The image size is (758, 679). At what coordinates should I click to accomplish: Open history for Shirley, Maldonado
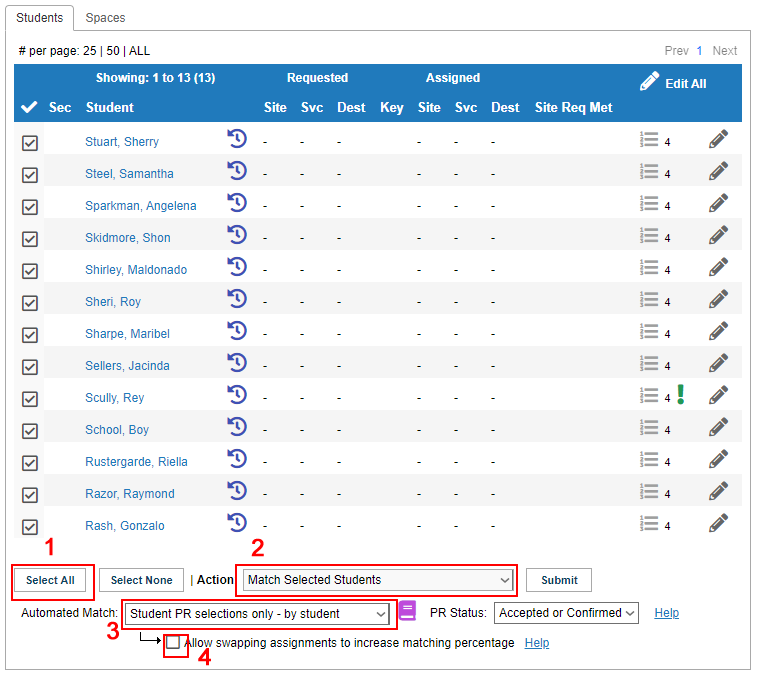point(237,266)
